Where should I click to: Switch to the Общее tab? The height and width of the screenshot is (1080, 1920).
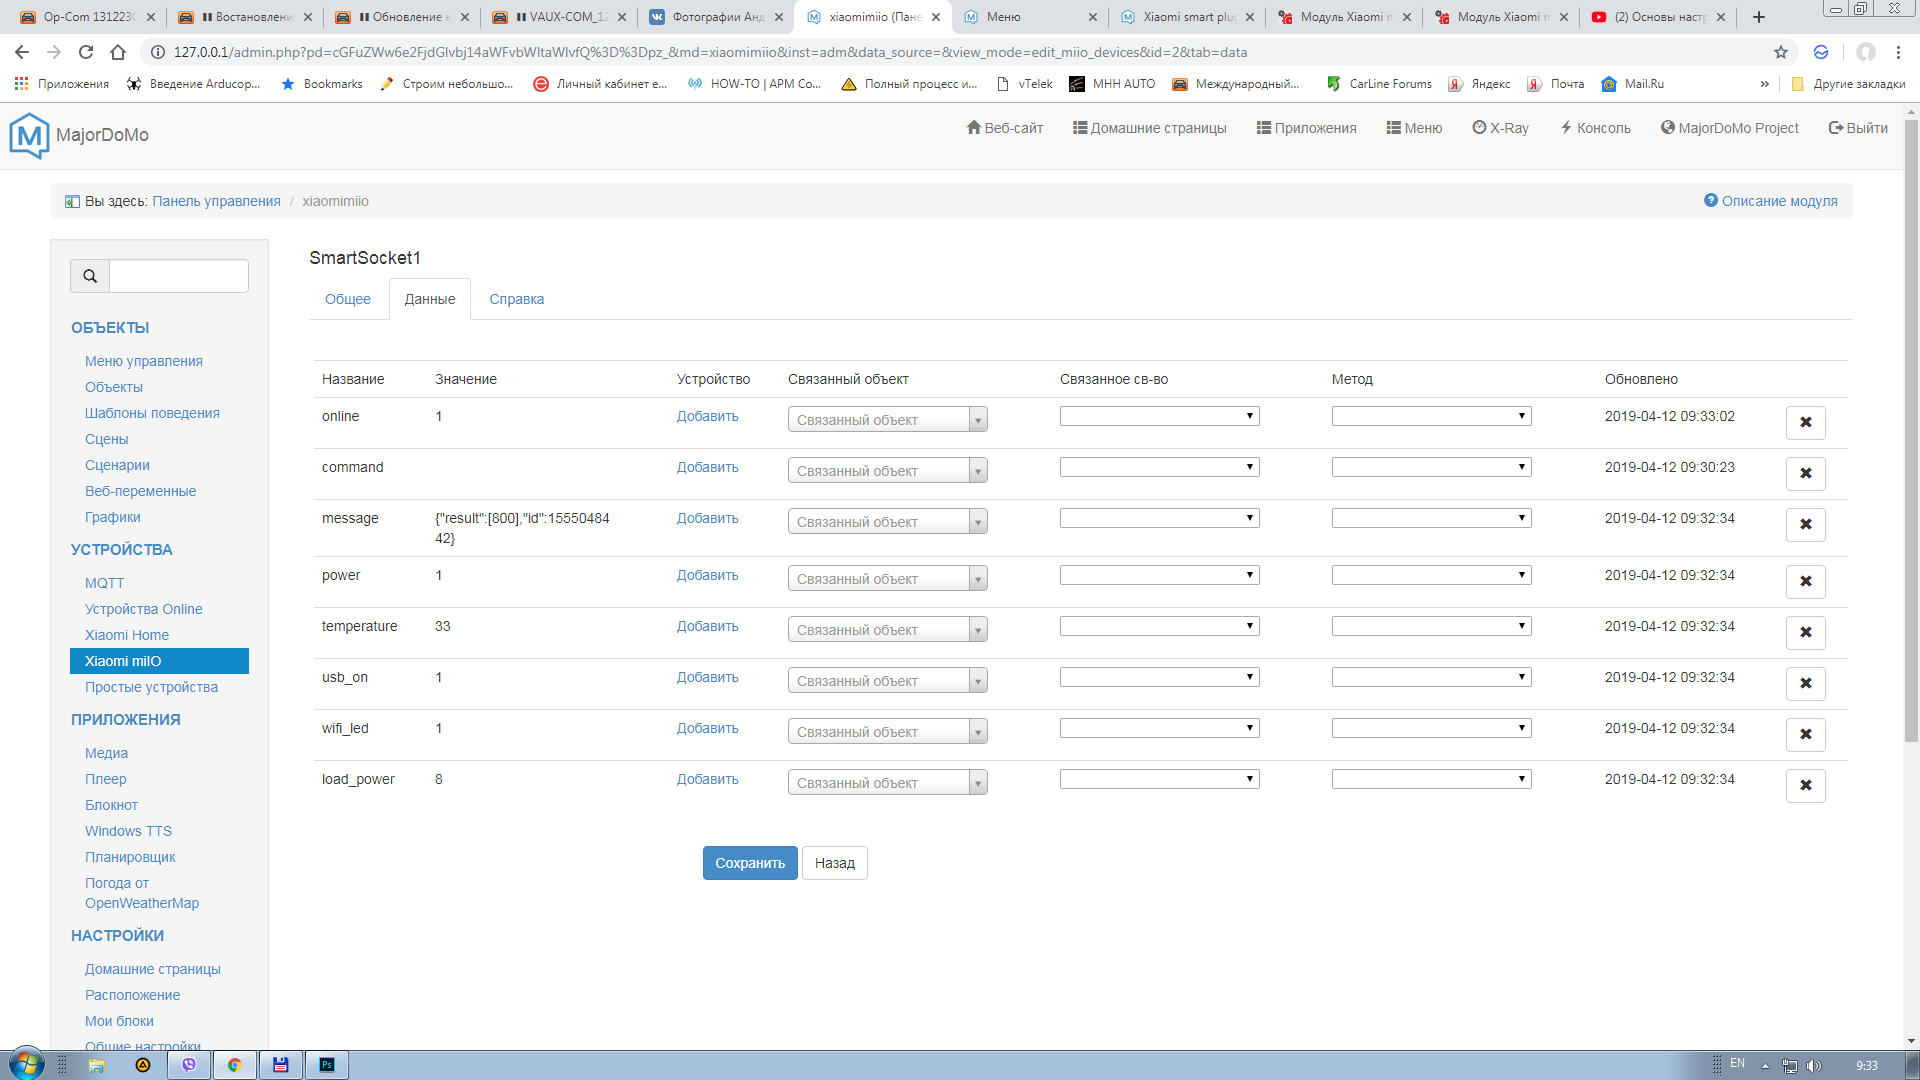coord(348,299)
